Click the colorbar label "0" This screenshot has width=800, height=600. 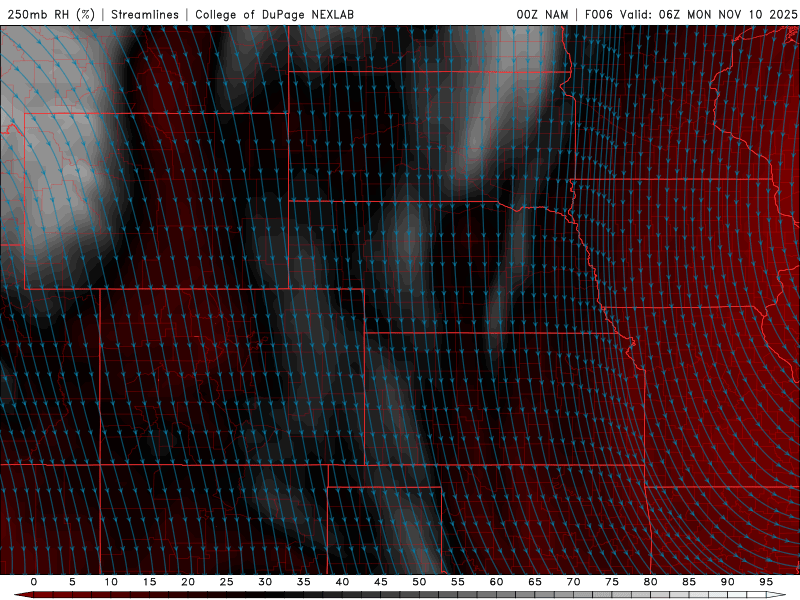[x=34, y=582]
